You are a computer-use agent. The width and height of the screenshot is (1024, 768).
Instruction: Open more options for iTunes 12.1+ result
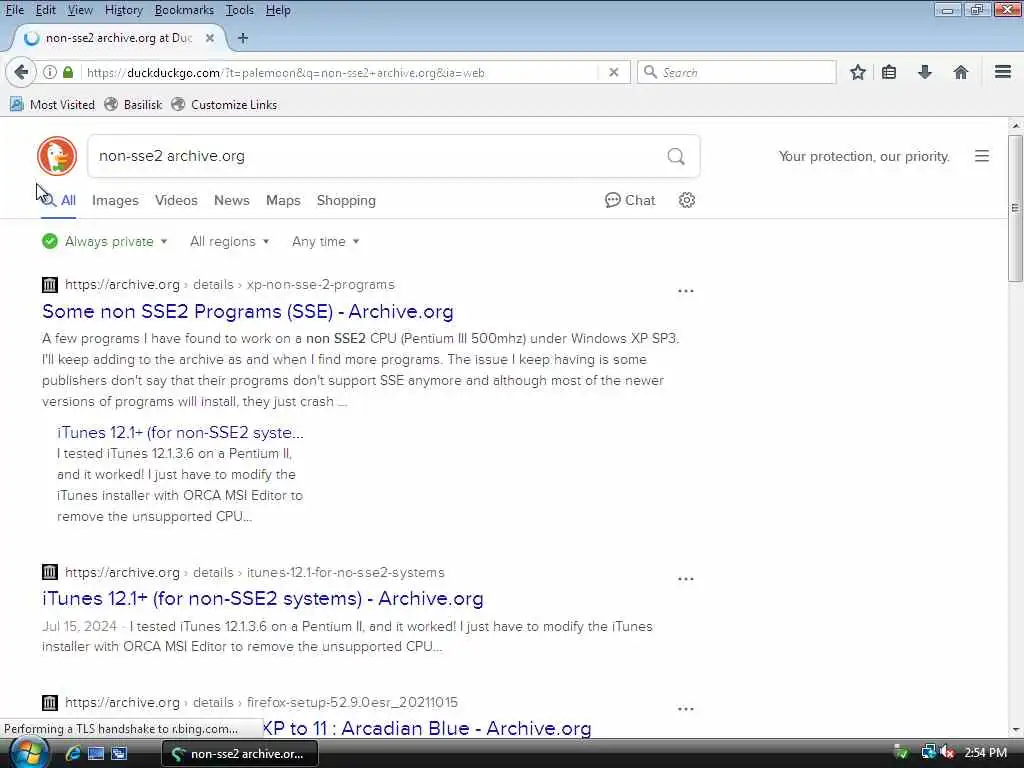click(x=686, y=579)
